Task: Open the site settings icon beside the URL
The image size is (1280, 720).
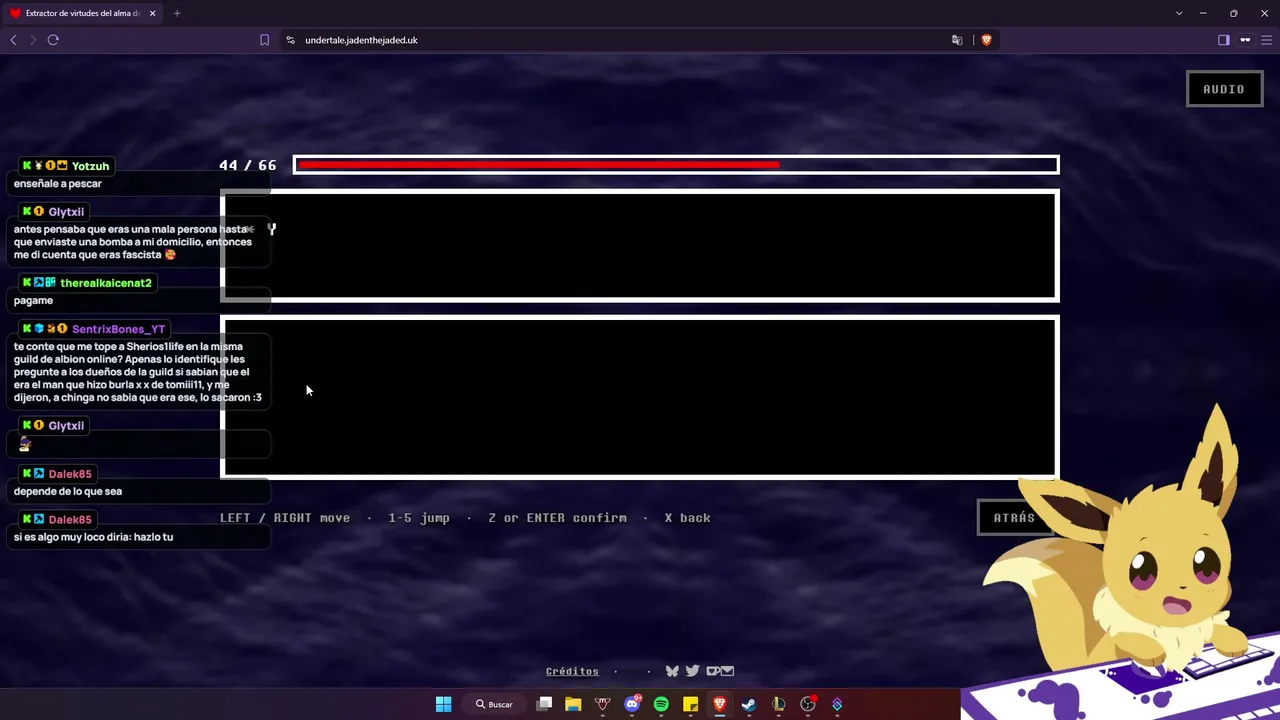Action: (x=290, y=40)
